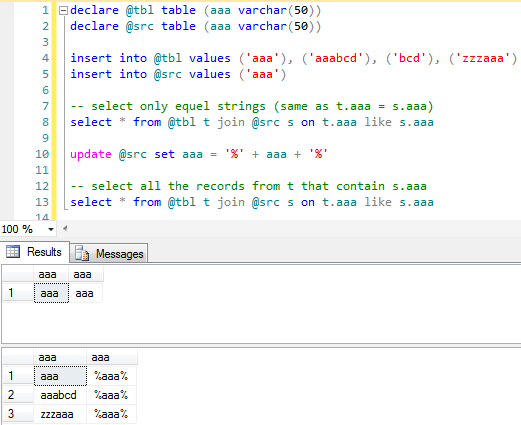Select second aaa column header in top grid
This screenshot has width=521, height=425.
click(x=86, y=275)
